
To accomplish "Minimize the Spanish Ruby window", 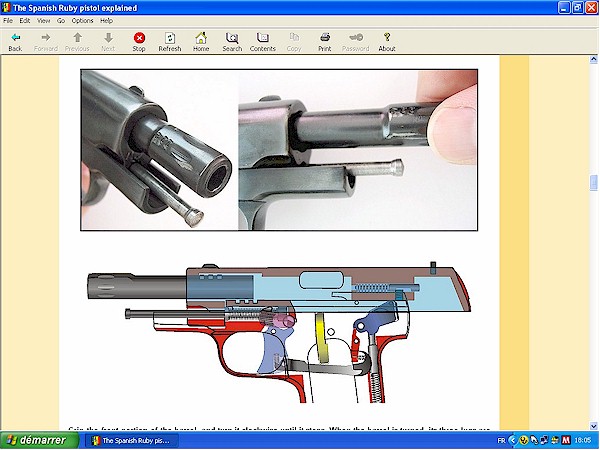I will (x=564, y=8).
